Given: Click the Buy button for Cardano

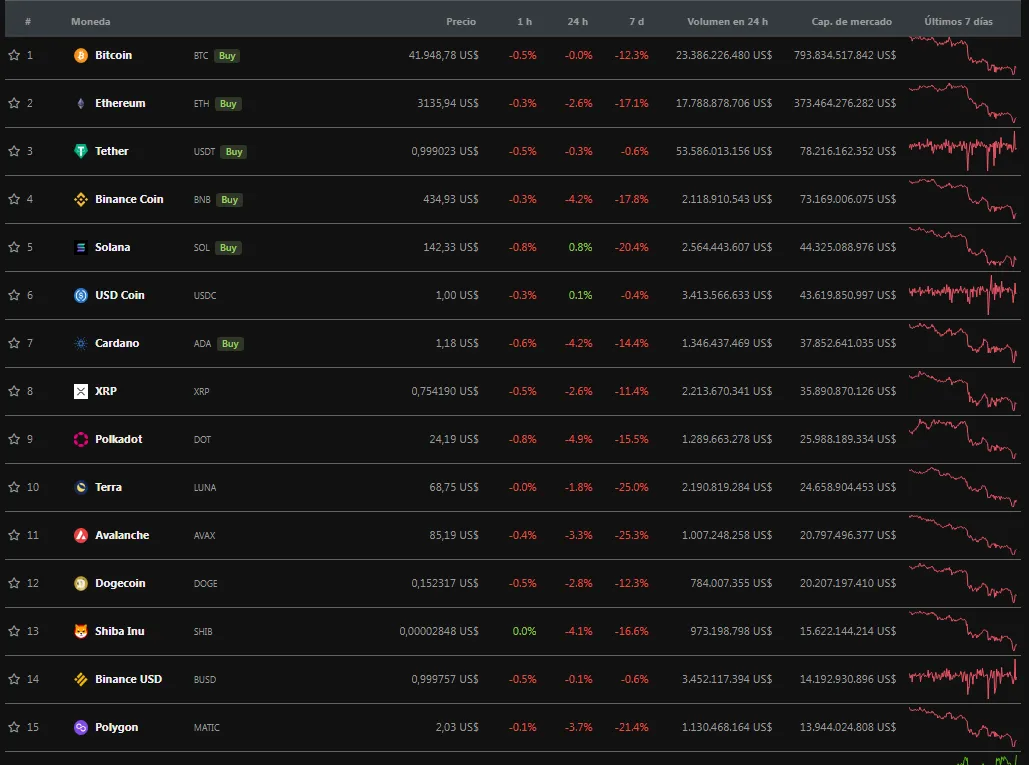Looking at the screenshot, I should click(230, 344).
